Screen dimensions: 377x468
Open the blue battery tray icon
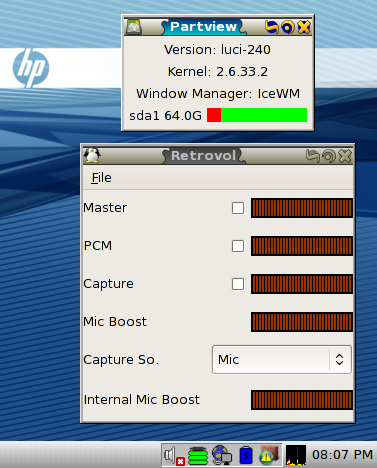click(246, 455)
